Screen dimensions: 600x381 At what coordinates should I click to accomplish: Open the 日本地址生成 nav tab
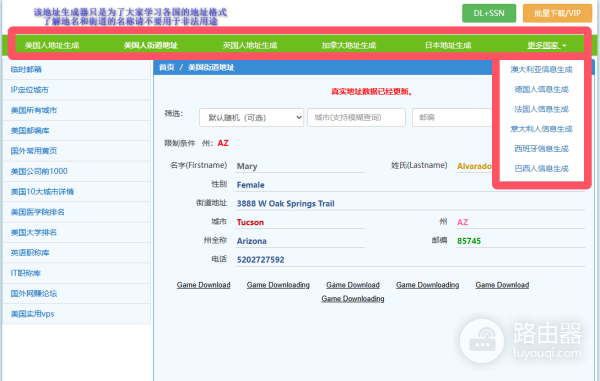point(448,45)
